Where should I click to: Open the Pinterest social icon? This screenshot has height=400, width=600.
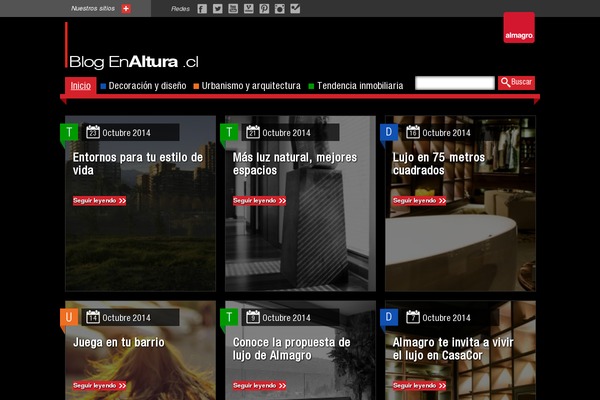[264, 9]
